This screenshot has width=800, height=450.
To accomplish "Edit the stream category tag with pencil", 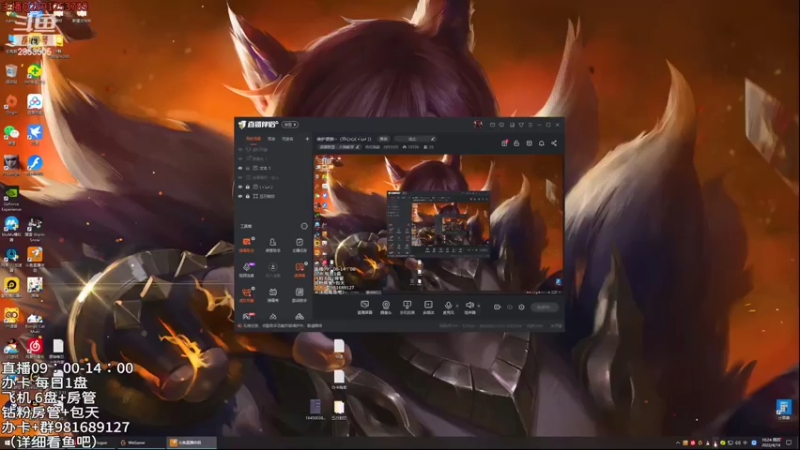I will [339, 147].
